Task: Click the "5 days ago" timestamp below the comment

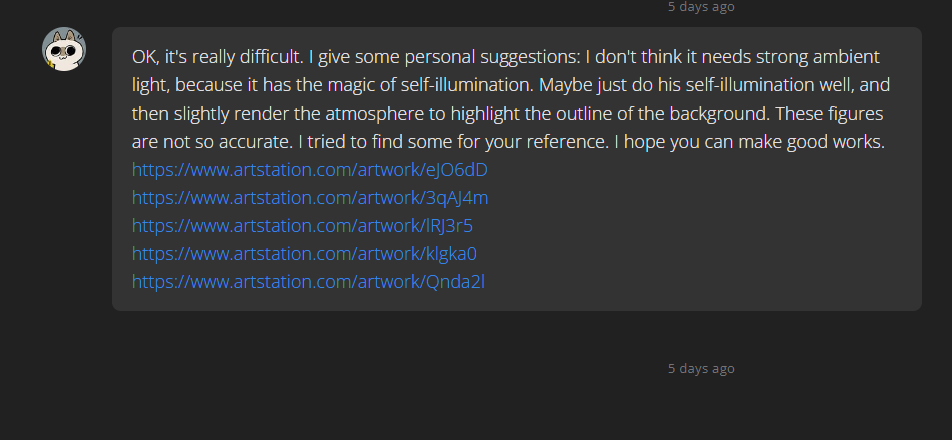Action: [701, 369]
